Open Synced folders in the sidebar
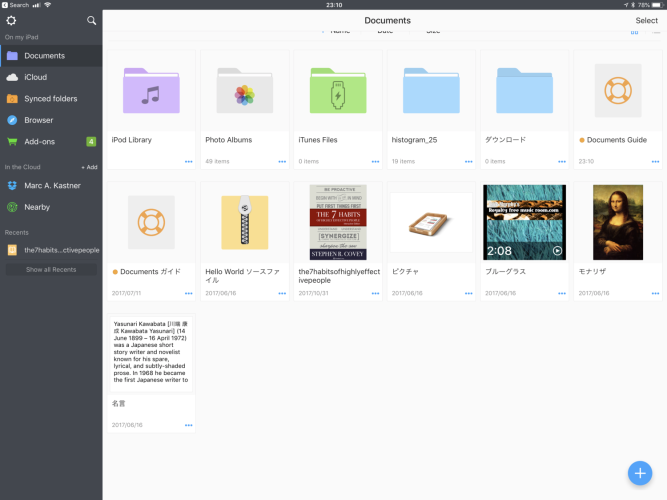This screenshot has height=500, width=667. click(x=50, y=99)
